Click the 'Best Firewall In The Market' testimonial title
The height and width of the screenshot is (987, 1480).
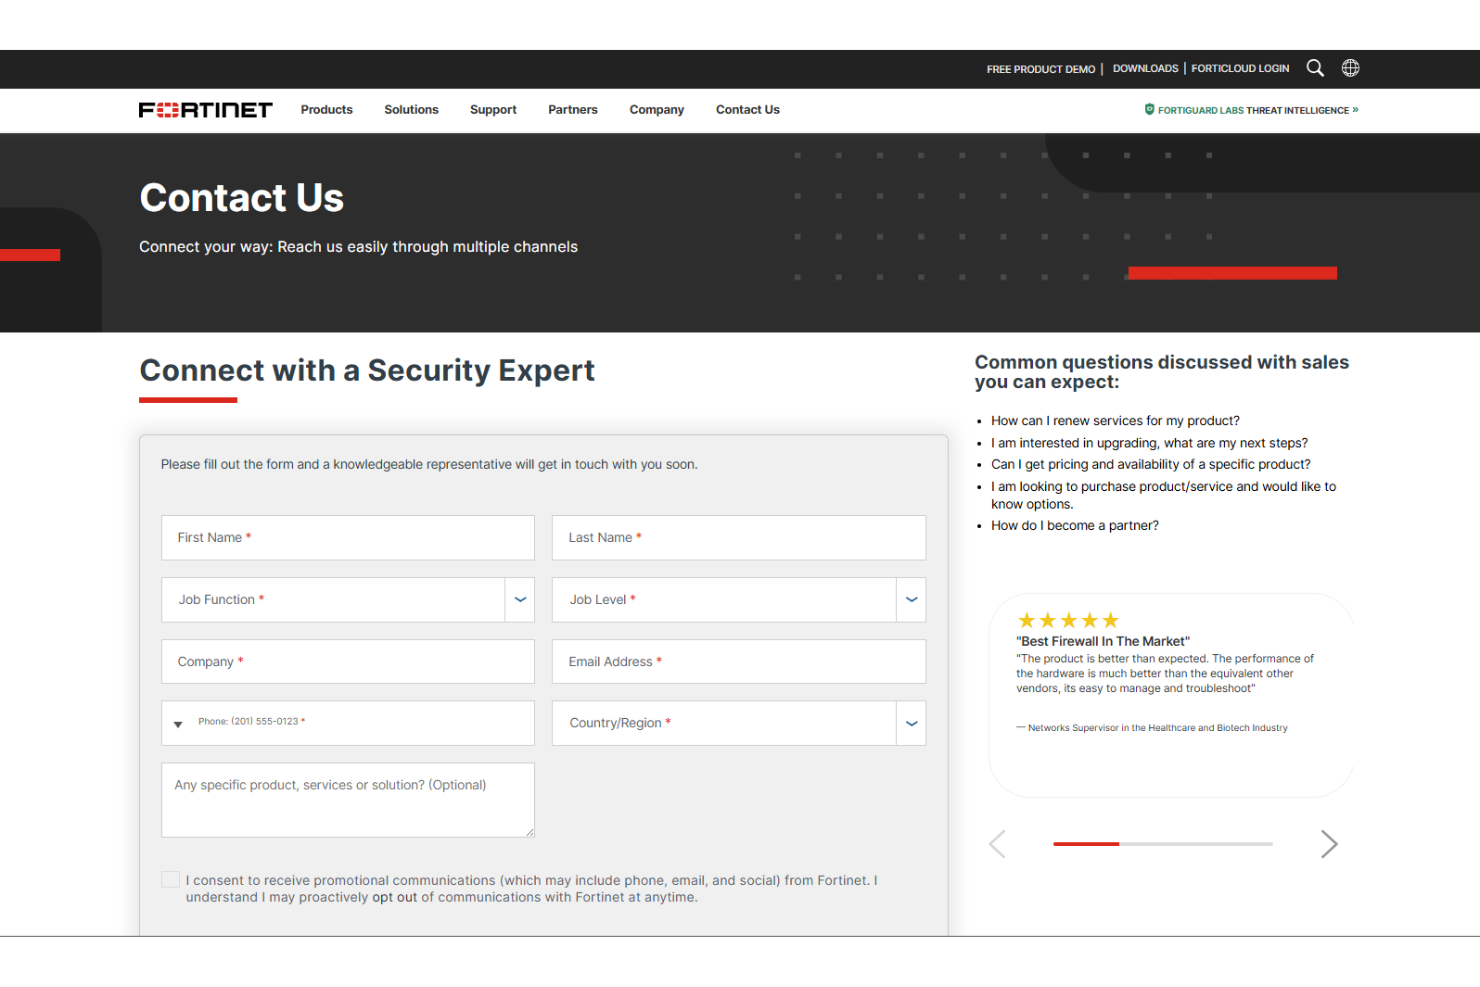click(x=1103, y=641)
